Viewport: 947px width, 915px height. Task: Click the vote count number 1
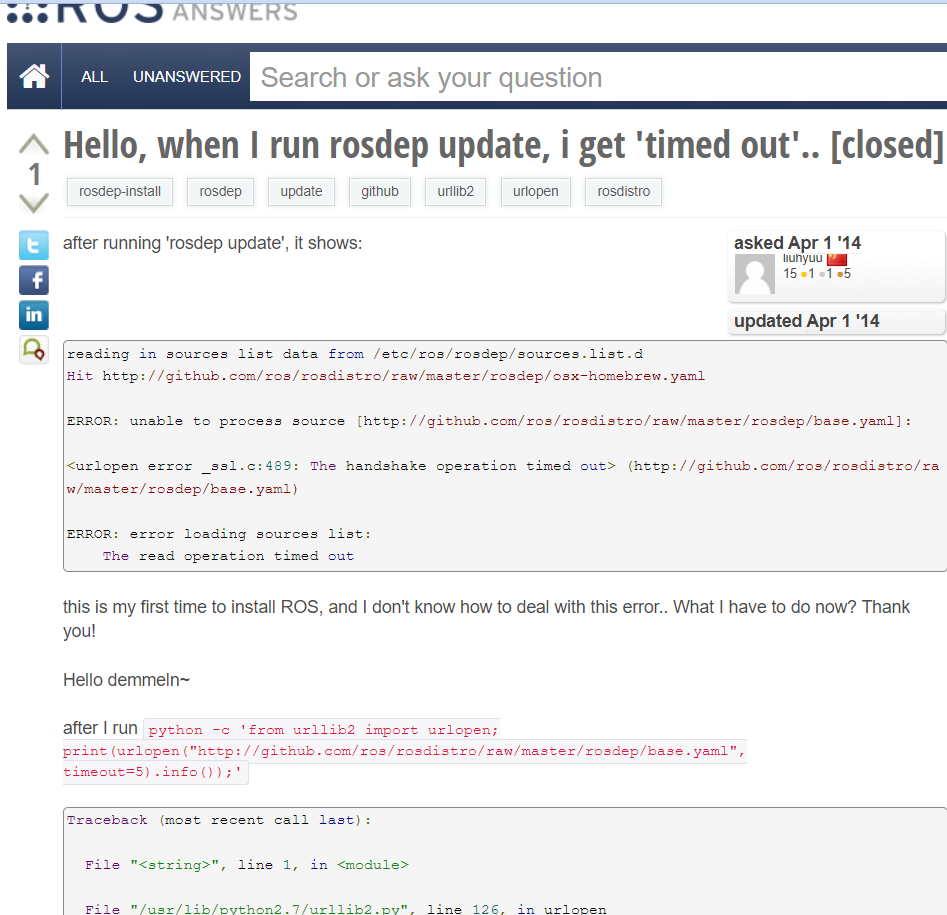point(34,175)
